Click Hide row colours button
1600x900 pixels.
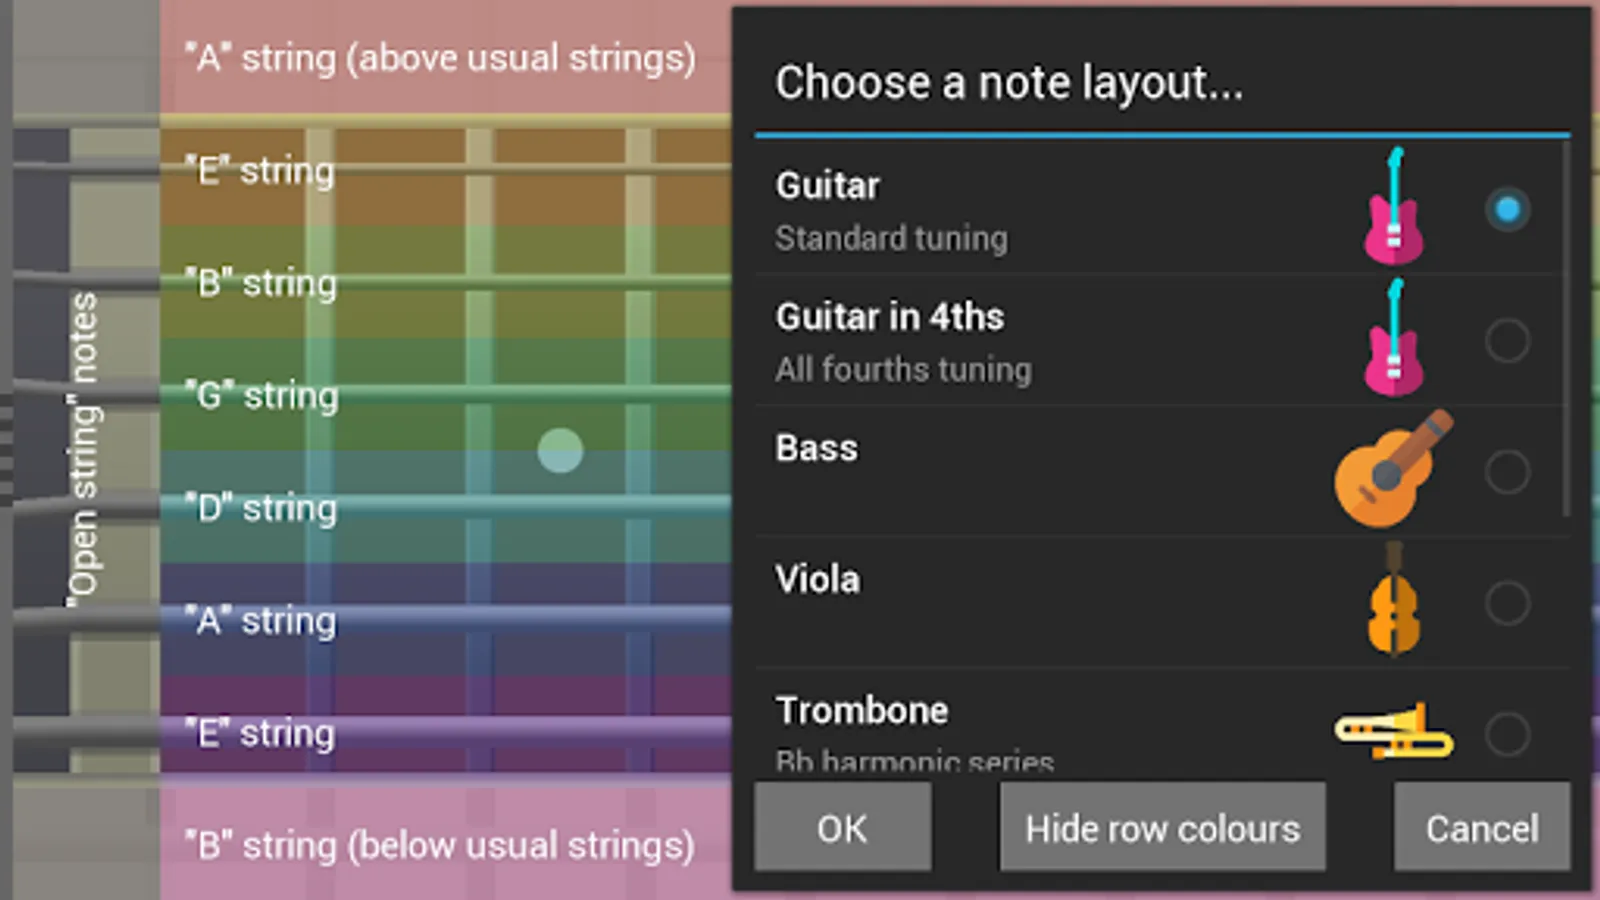click(1162, 827)
